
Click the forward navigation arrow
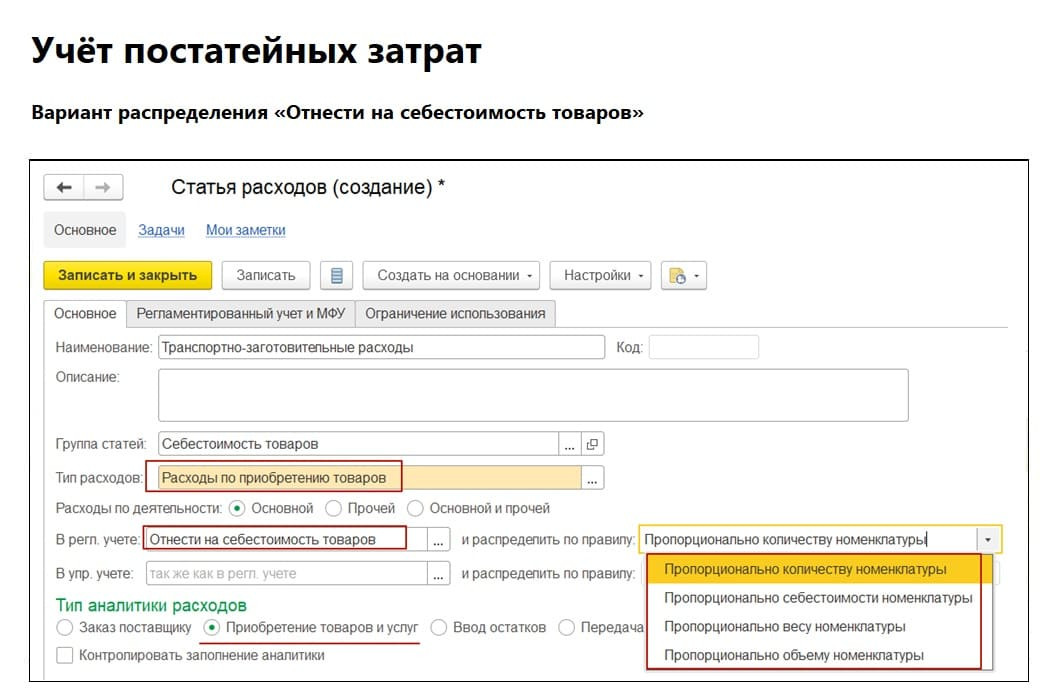point(102,188)
